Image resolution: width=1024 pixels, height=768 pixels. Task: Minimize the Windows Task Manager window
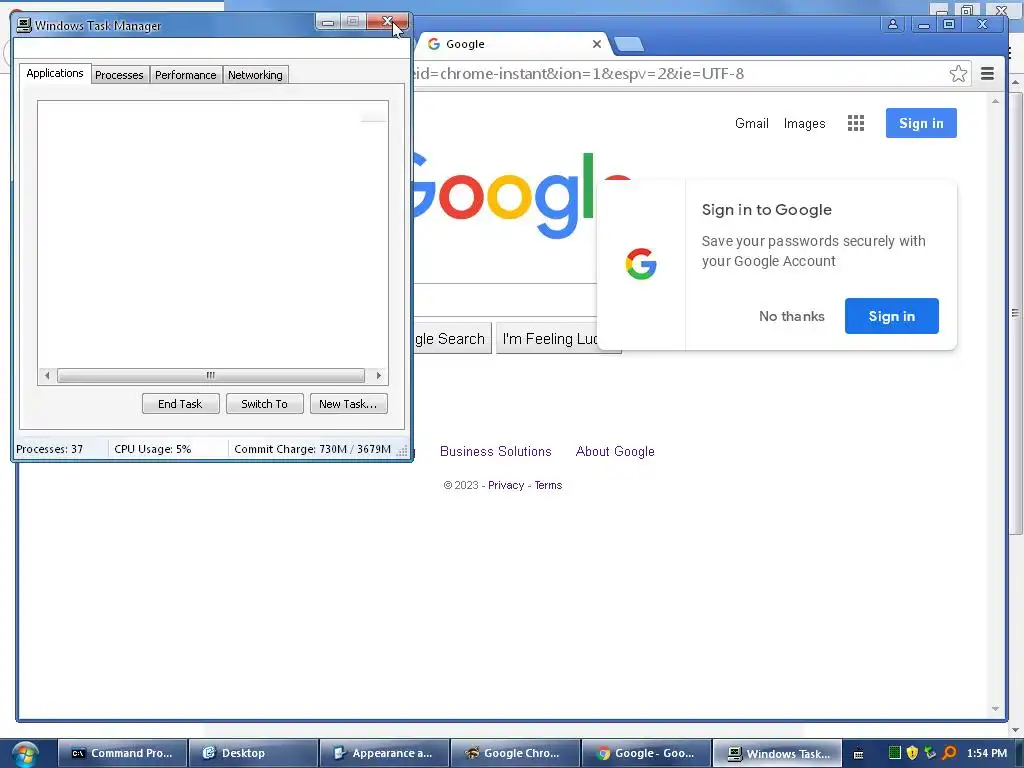tap(328, 22)
